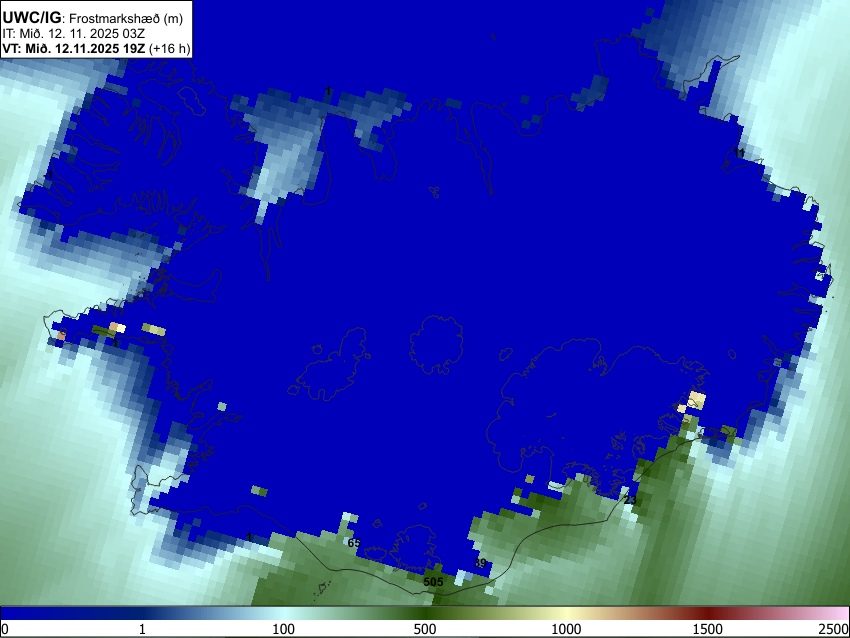Image resolution: width=850 pixels, height=638 pixels.
Task: Click the '1000' label on the legend scale
Action: [566, 629]
